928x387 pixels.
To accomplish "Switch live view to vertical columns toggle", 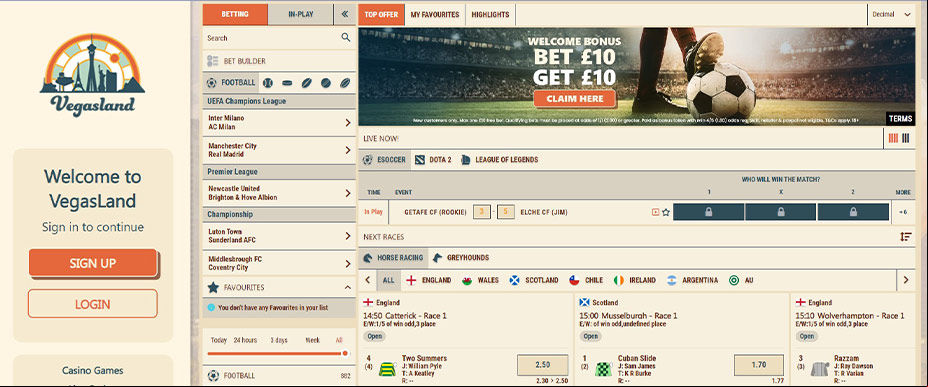I will point(906,138).
